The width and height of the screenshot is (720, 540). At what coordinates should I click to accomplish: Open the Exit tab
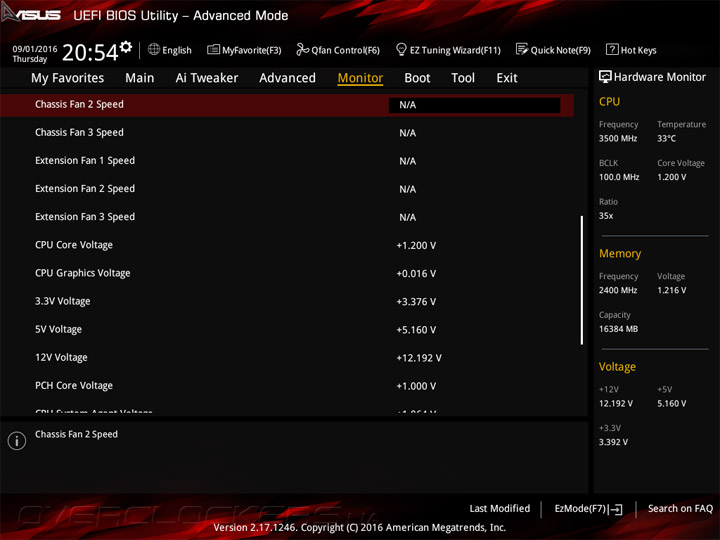pos(507,78)
